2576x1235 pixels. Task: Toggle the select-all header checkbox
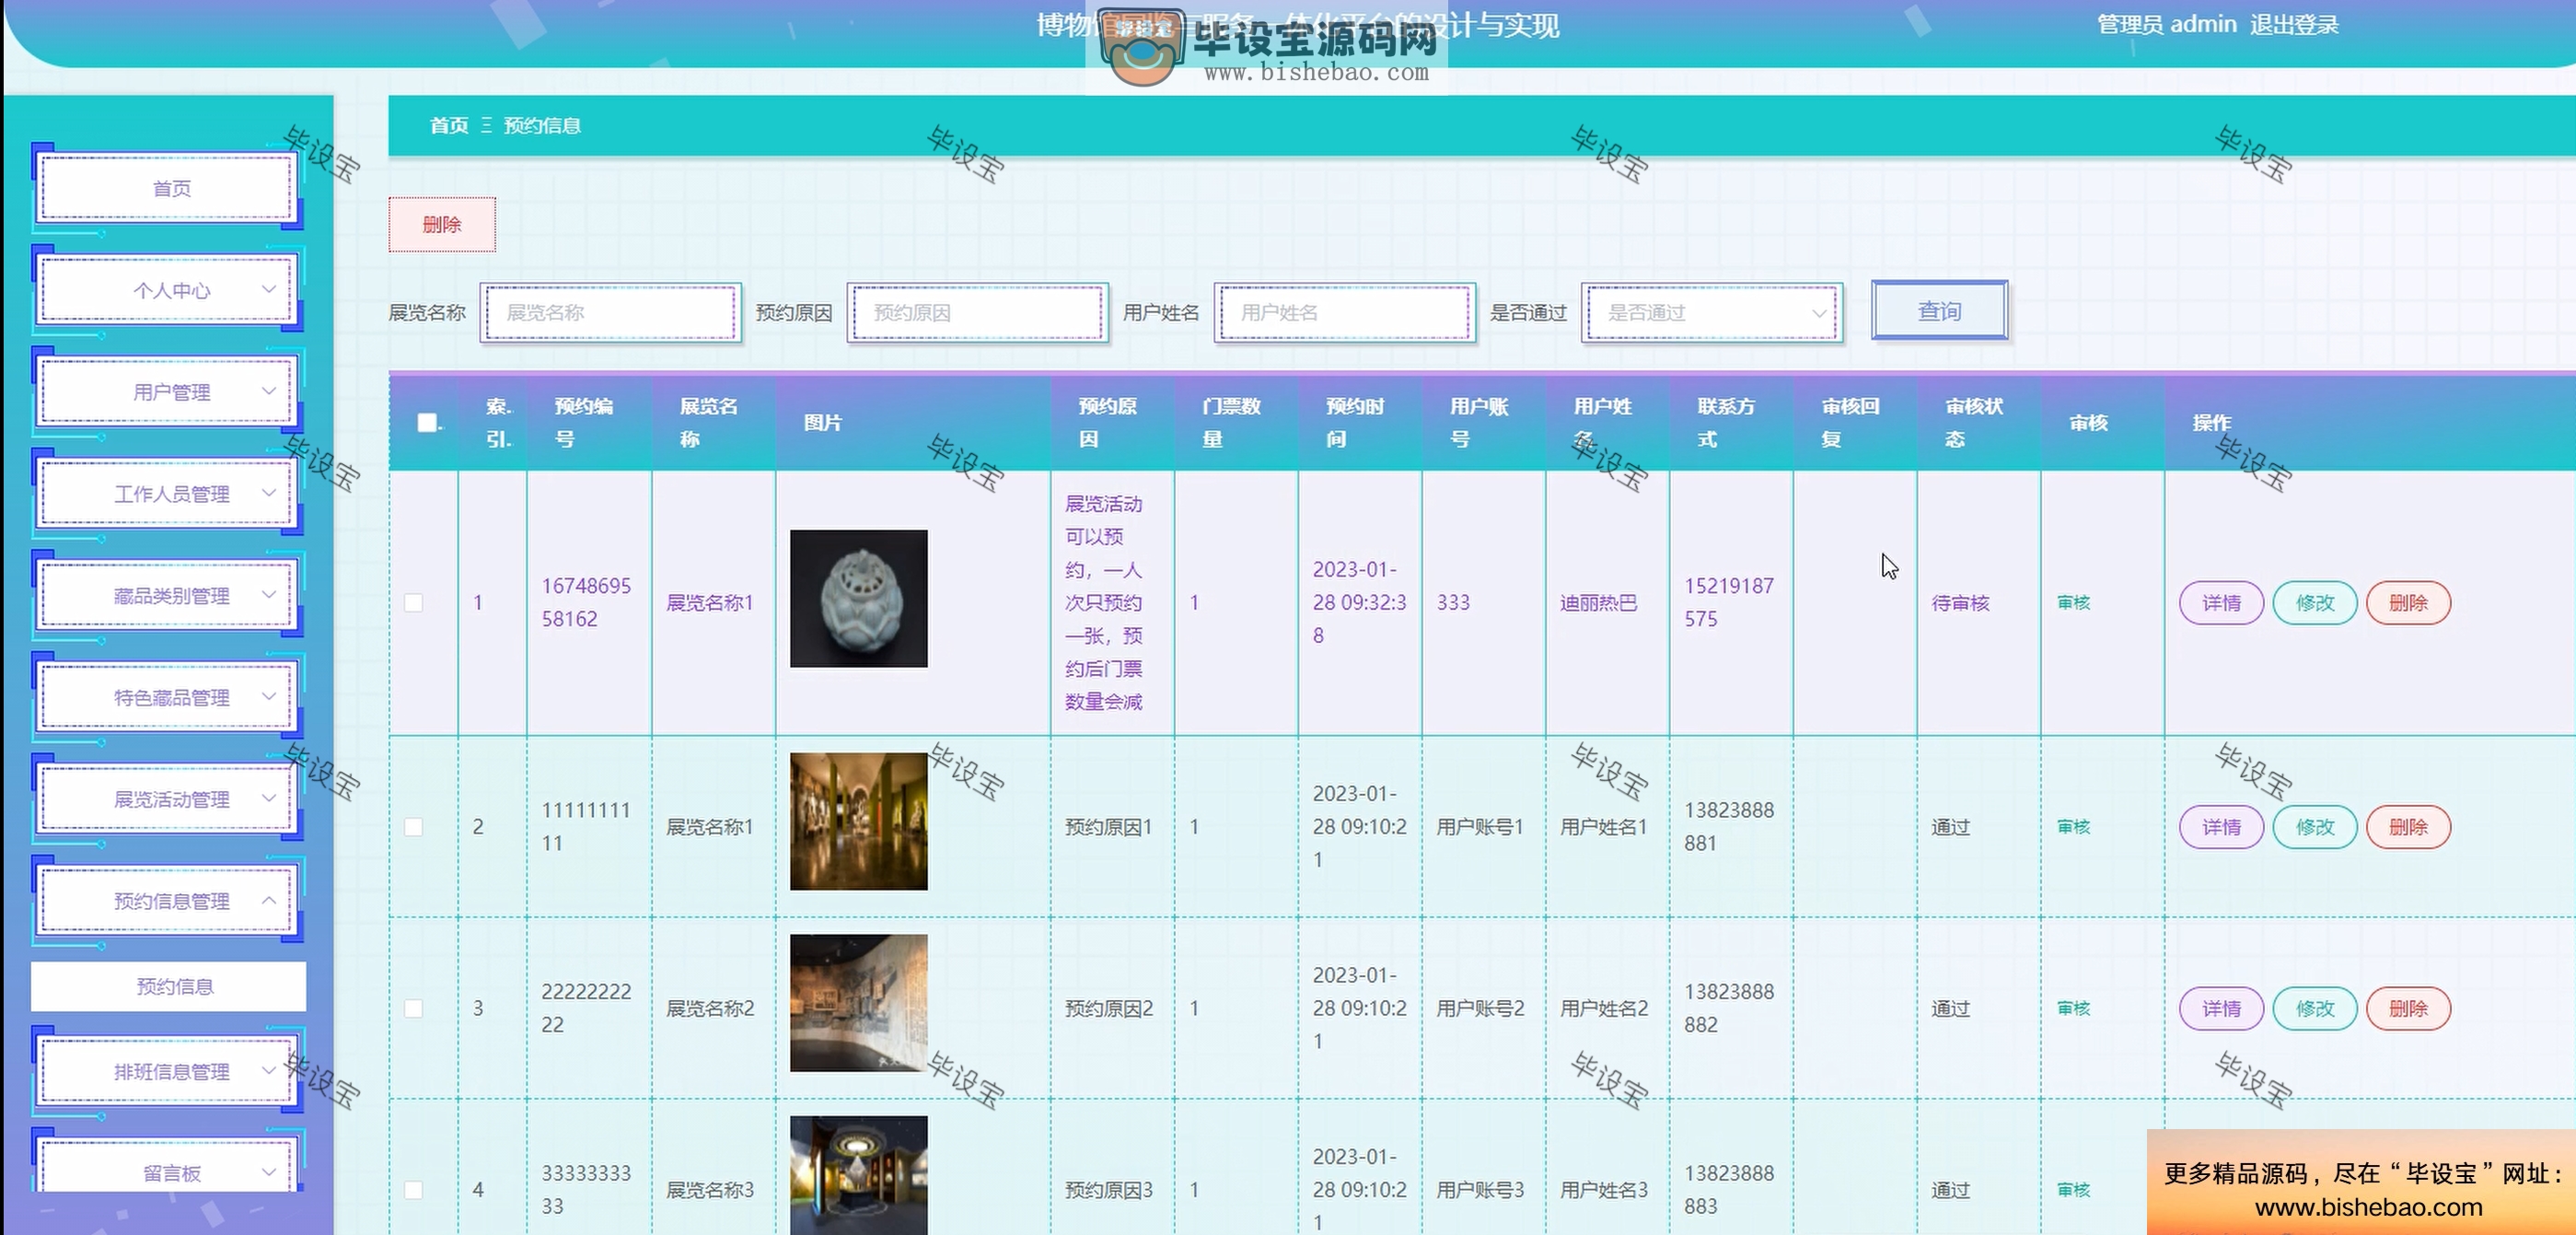[427, 423]
